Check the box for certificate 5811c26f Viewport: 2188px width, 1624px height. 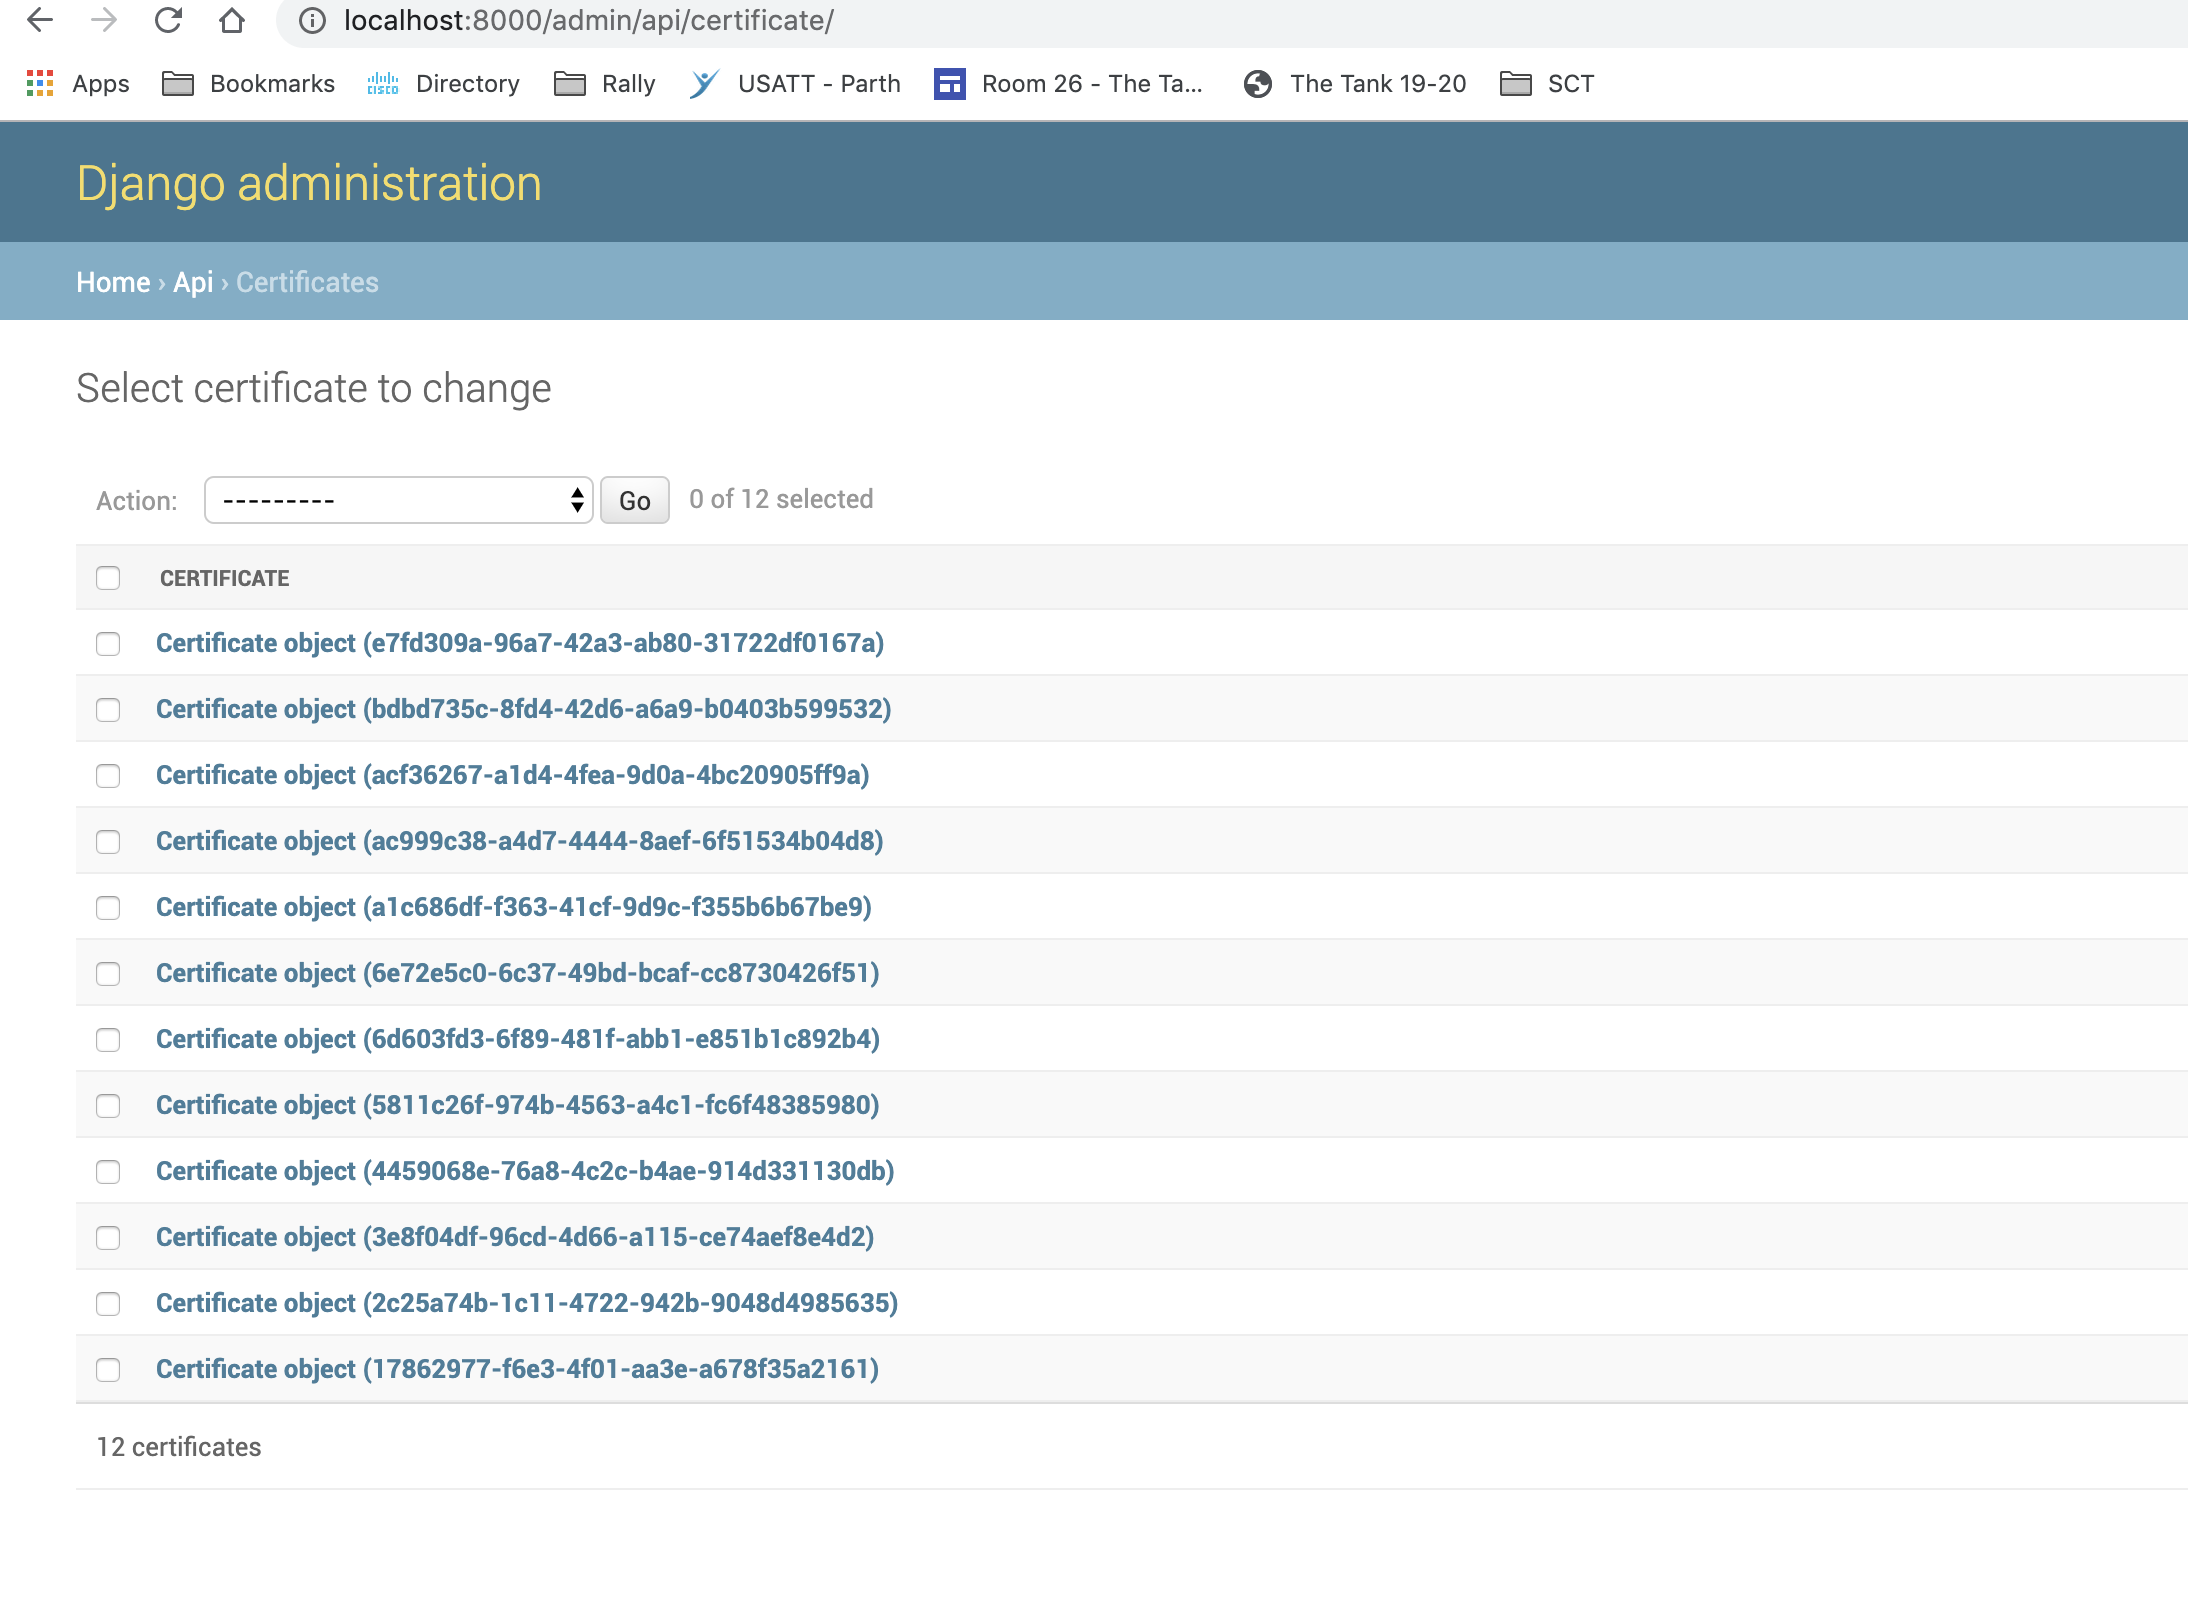coord(108,1106)
